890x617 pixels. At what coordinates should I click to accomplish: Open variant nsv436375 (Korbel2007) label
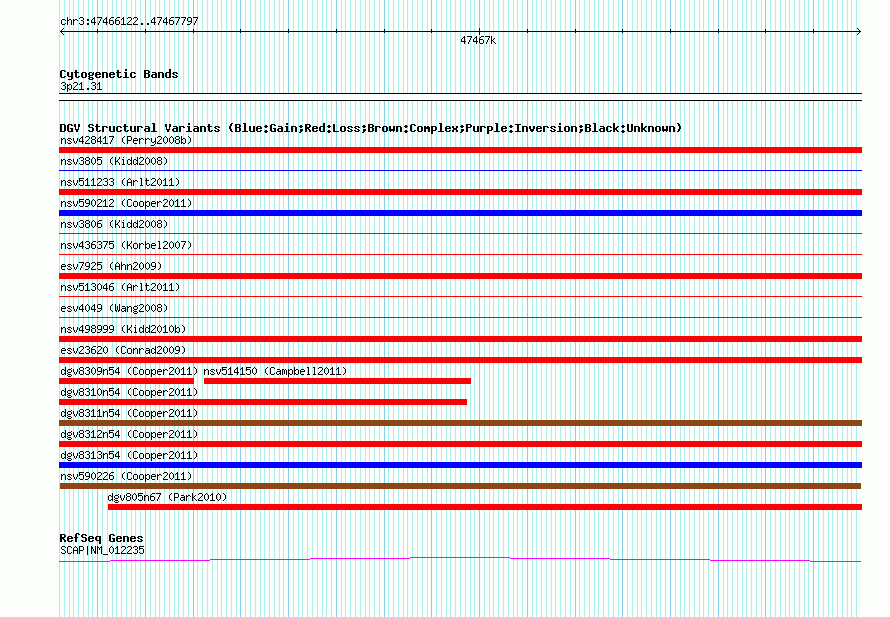click(126, 245)
